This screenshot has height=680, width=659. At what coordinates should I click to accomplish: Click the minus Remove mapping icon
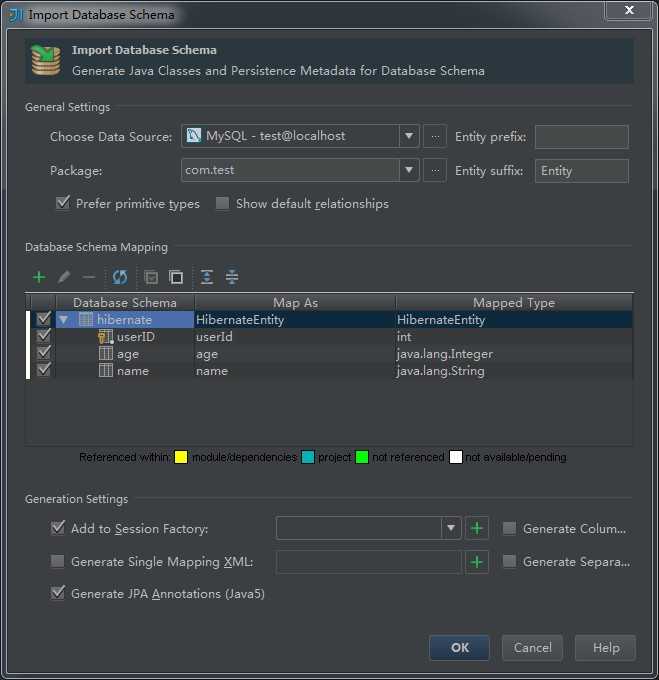[89, 277]
